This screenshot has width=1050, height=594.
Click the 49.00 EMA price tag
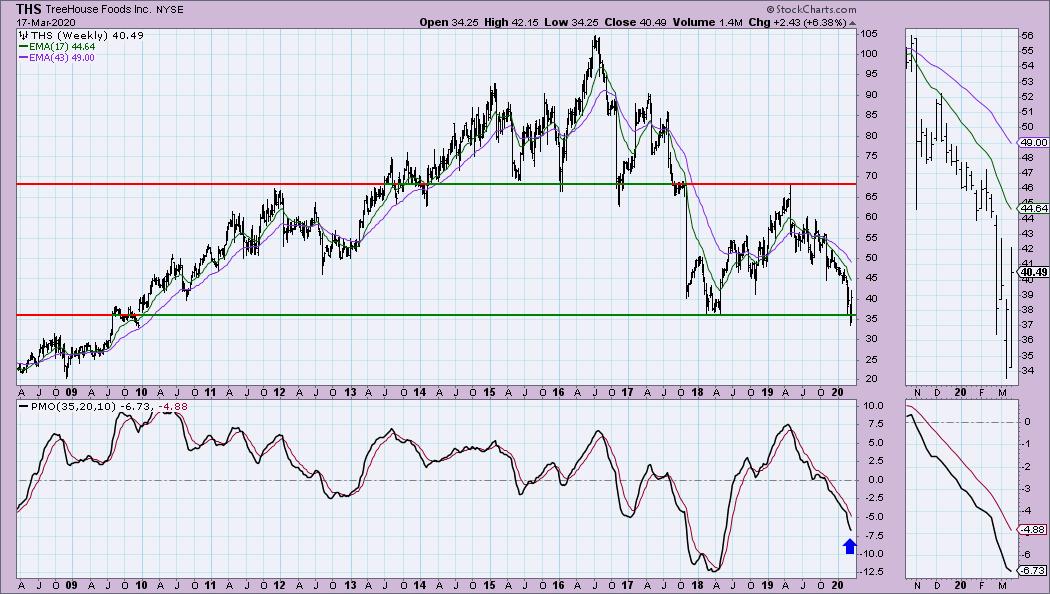coord(1033,143)
